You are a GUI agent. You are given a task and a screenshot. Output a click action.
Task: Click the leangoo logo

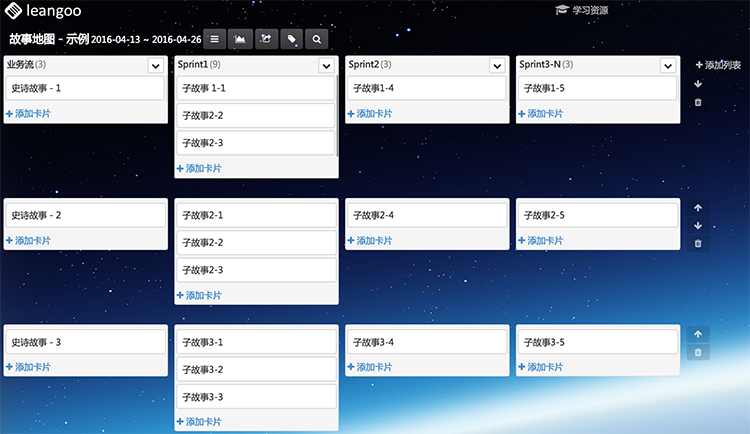pos(50,12)
